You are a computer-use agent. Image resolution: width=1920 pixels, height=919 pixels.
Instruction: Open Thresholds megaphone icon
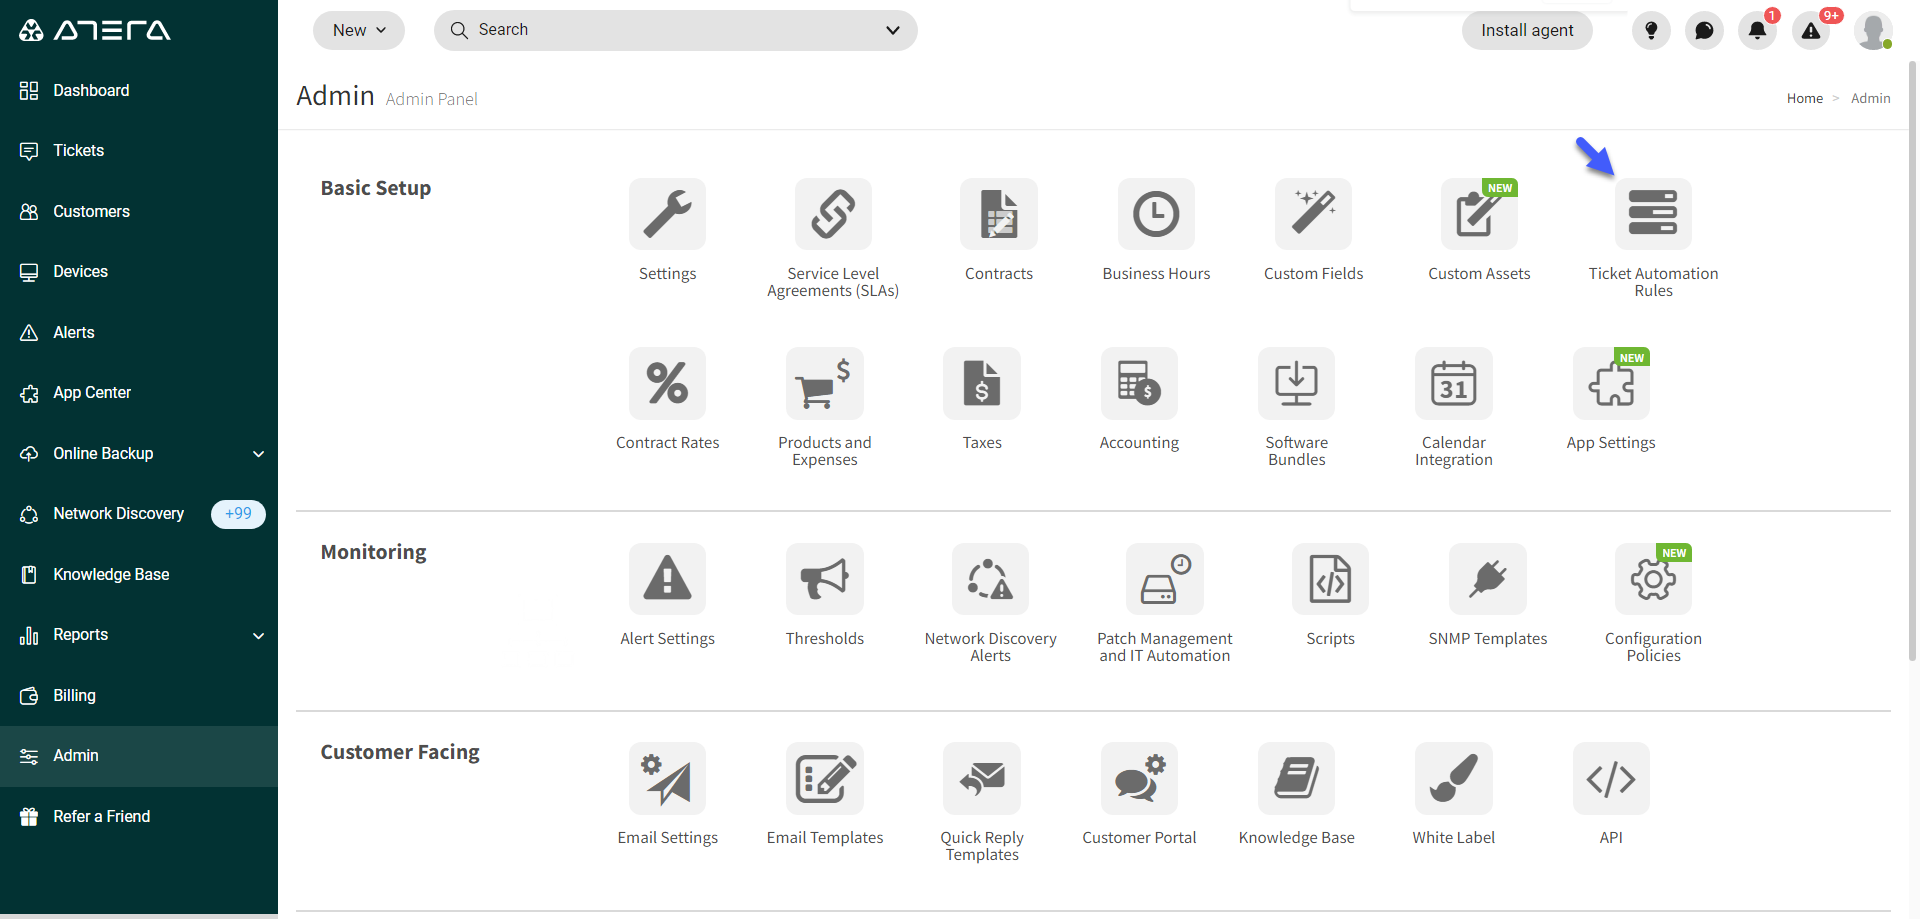tap(824, 579)
